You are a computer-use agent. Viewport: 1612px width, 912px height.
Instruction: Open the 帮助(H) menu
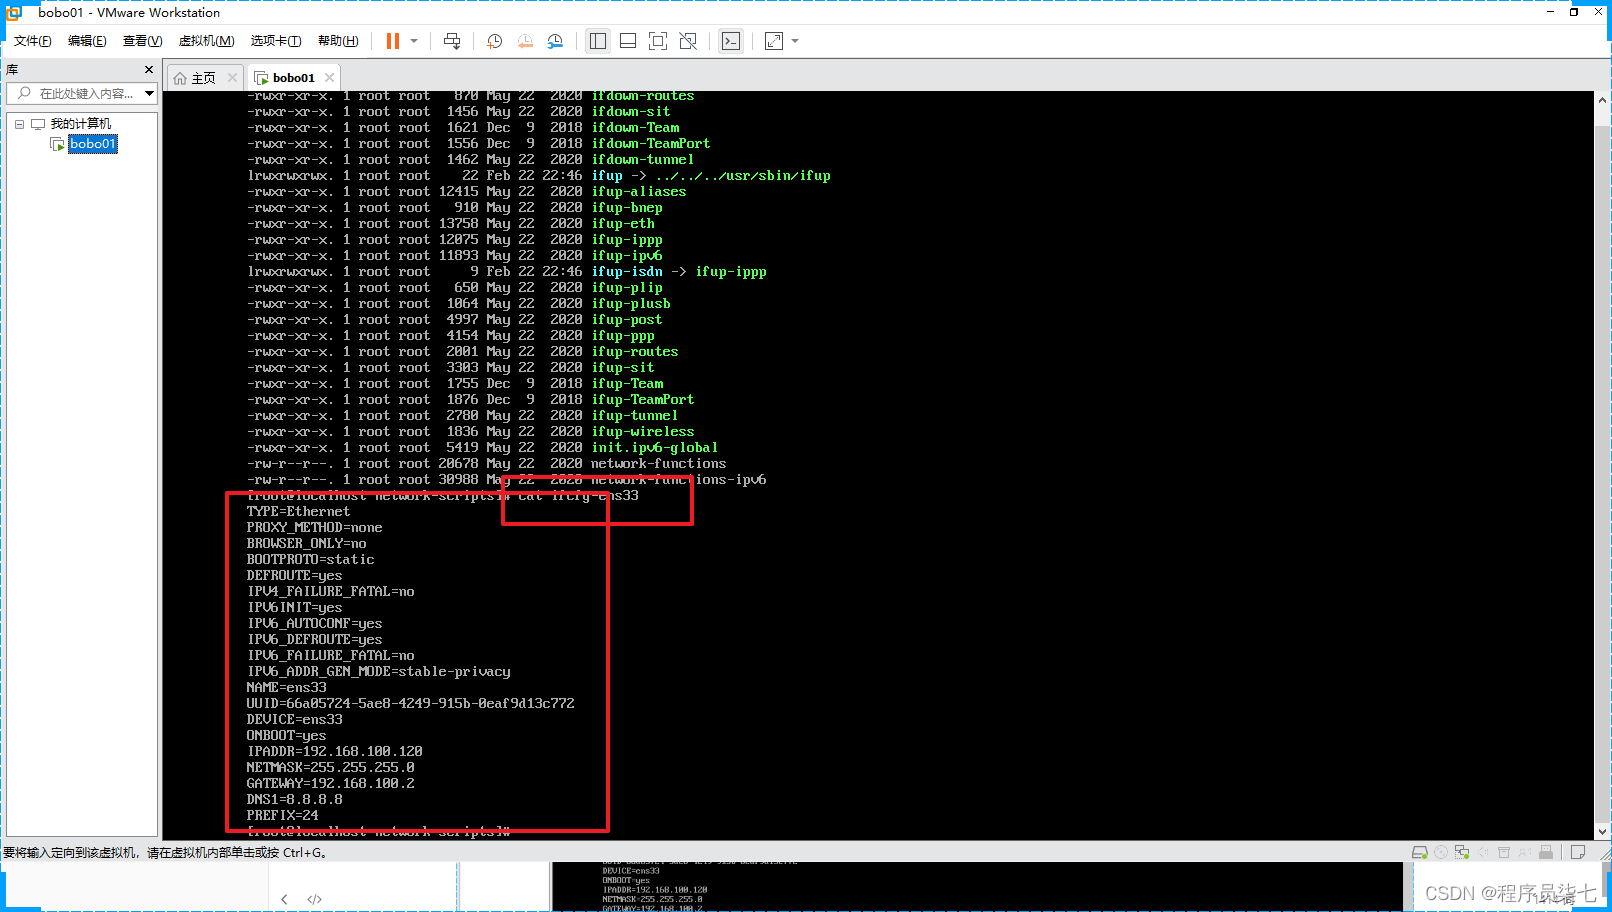338,41
